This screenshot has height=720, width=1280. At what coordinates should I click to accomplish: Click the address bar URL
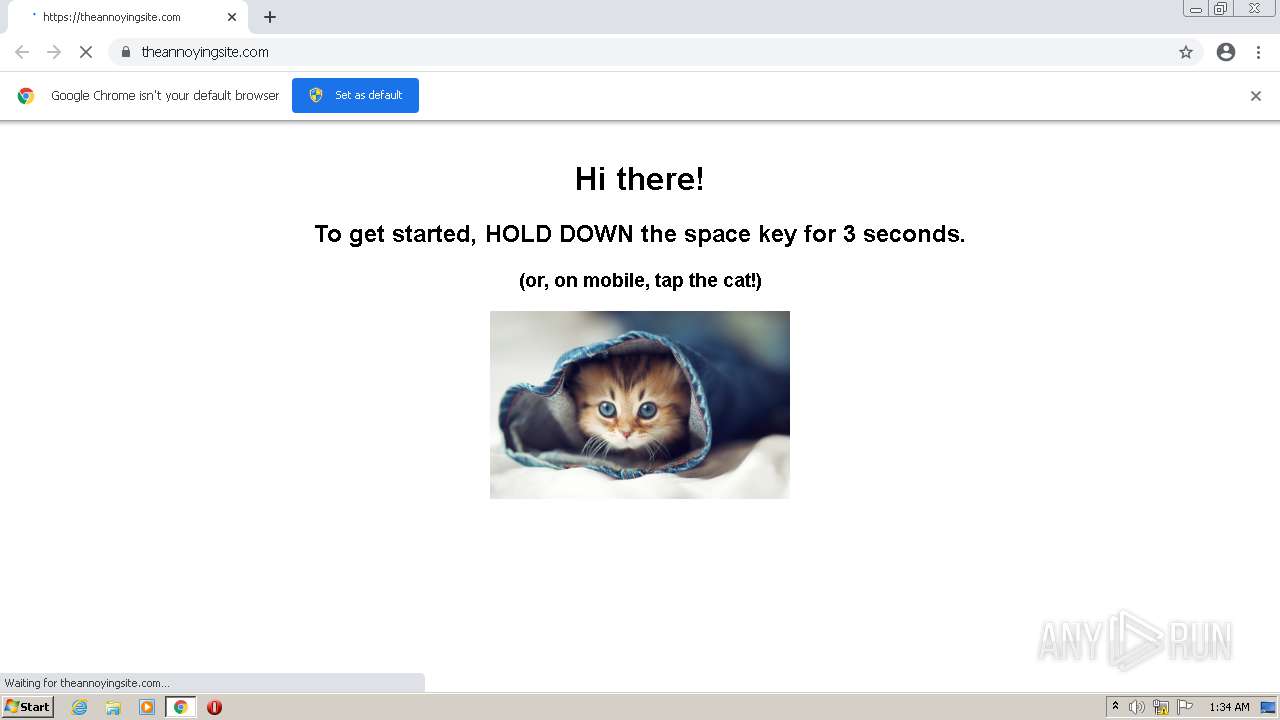[205, 52]
